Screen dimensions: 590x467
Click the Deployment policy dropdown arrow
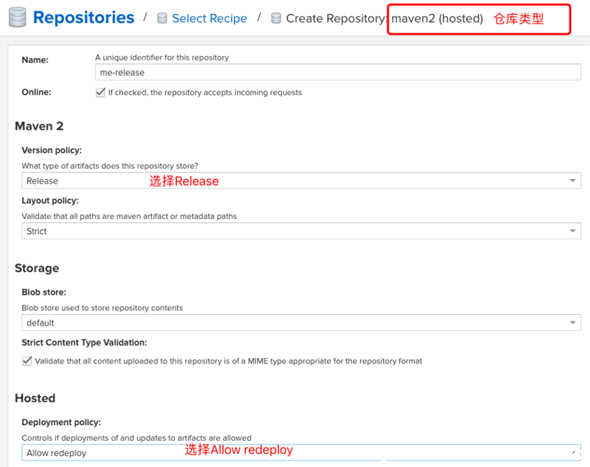[573, 452]
